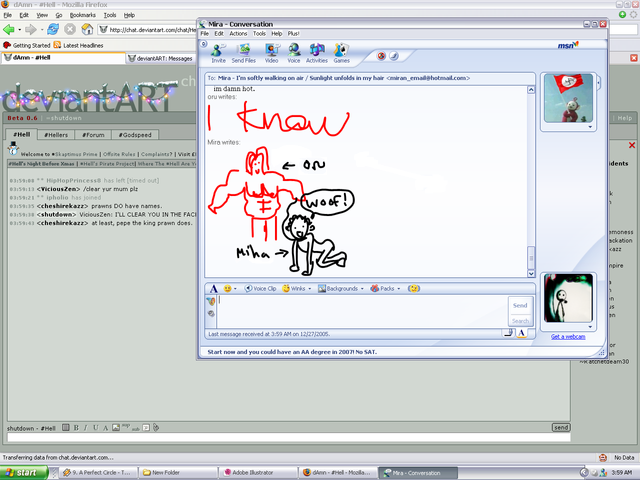Expand the Winks dropdown arrow
640x480 pixels.
click(x=309, y=289)
